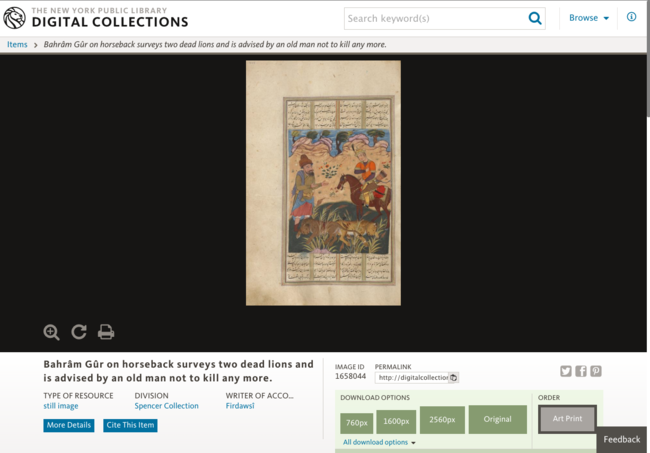Order an Art Print

(567, 419)
